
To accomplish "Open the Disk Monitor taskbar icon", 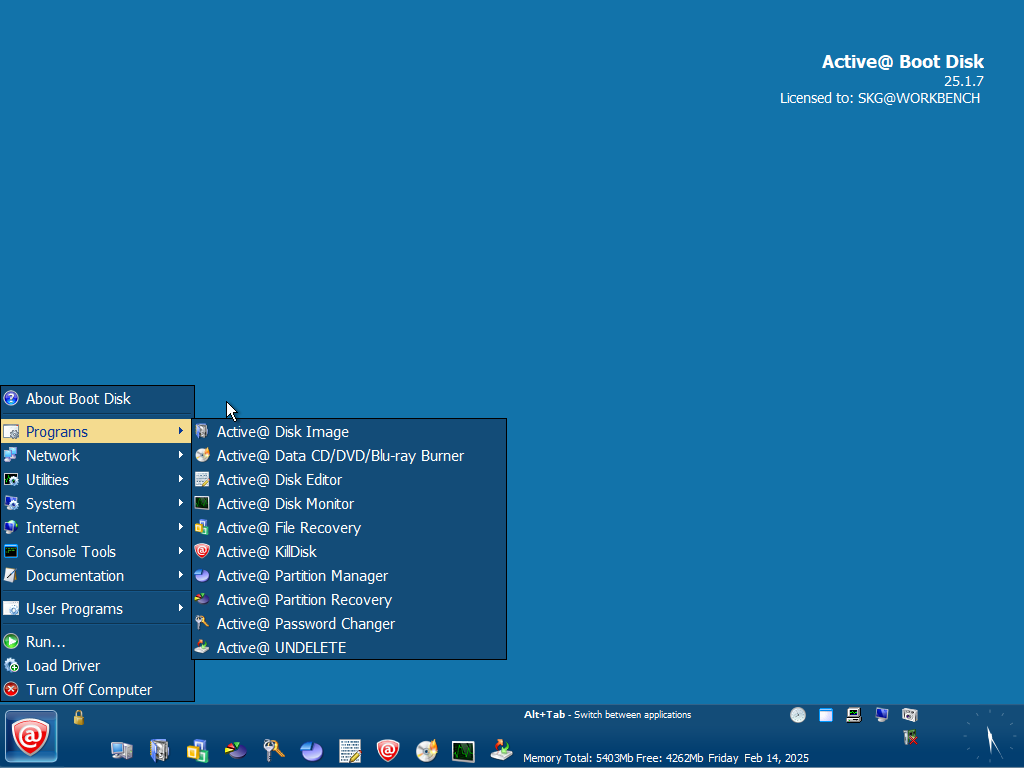I will [462, 750].
